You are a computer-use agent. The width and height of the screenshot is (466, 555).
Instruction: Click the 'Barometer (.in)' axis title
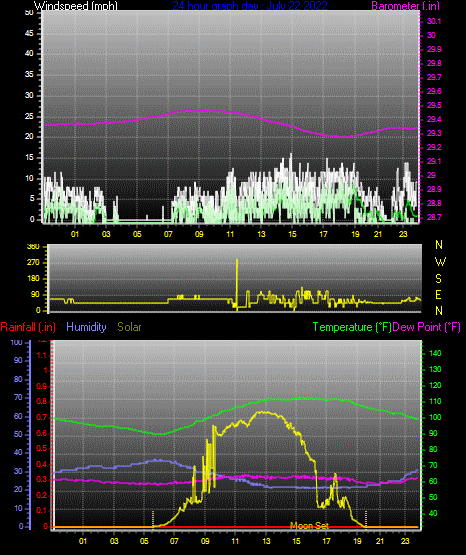pos(405,5)
